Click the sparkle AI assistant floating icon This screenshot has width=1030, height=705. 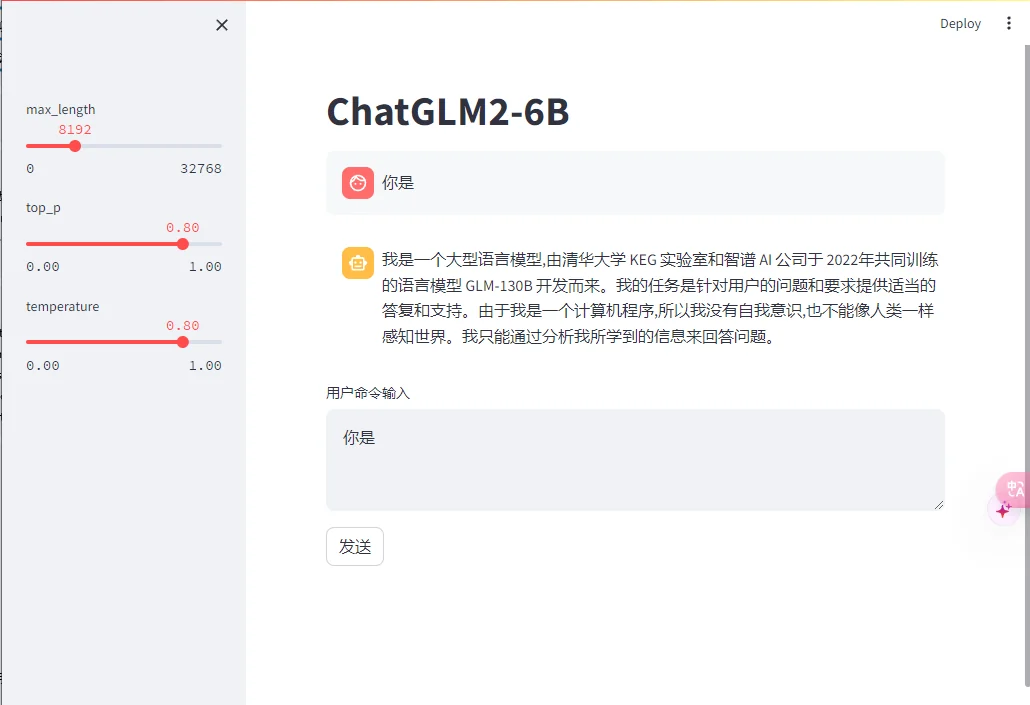pos(1003,510)
